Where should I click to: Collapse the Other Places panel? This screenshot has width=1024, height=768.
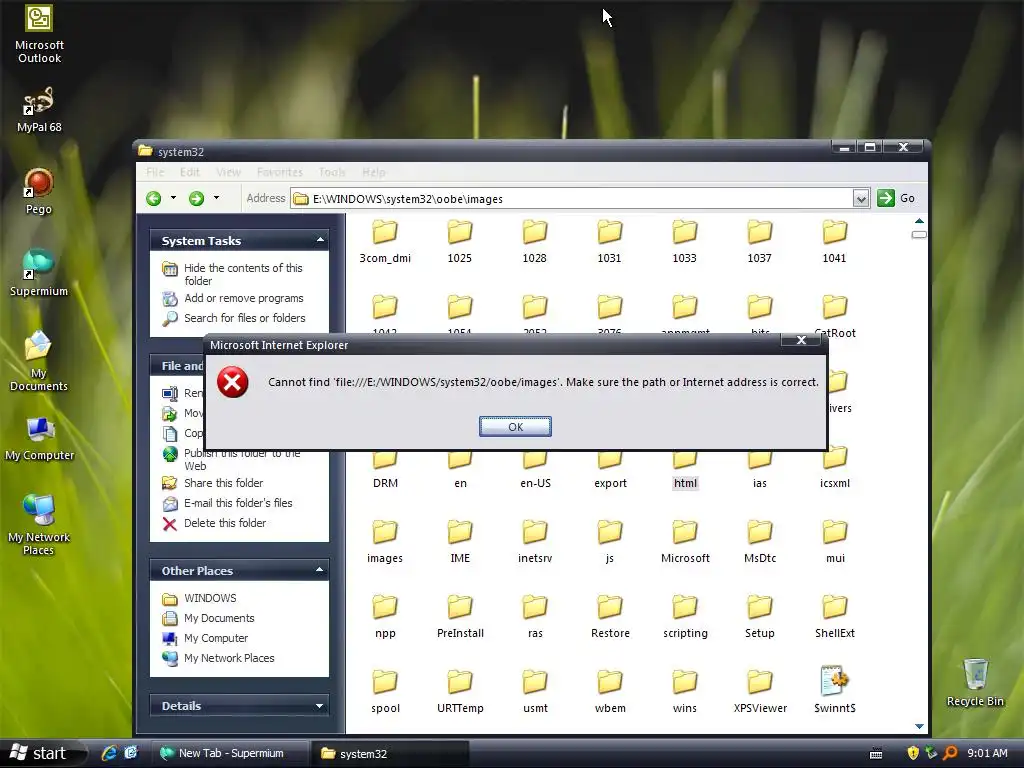[x=319, y=570]
